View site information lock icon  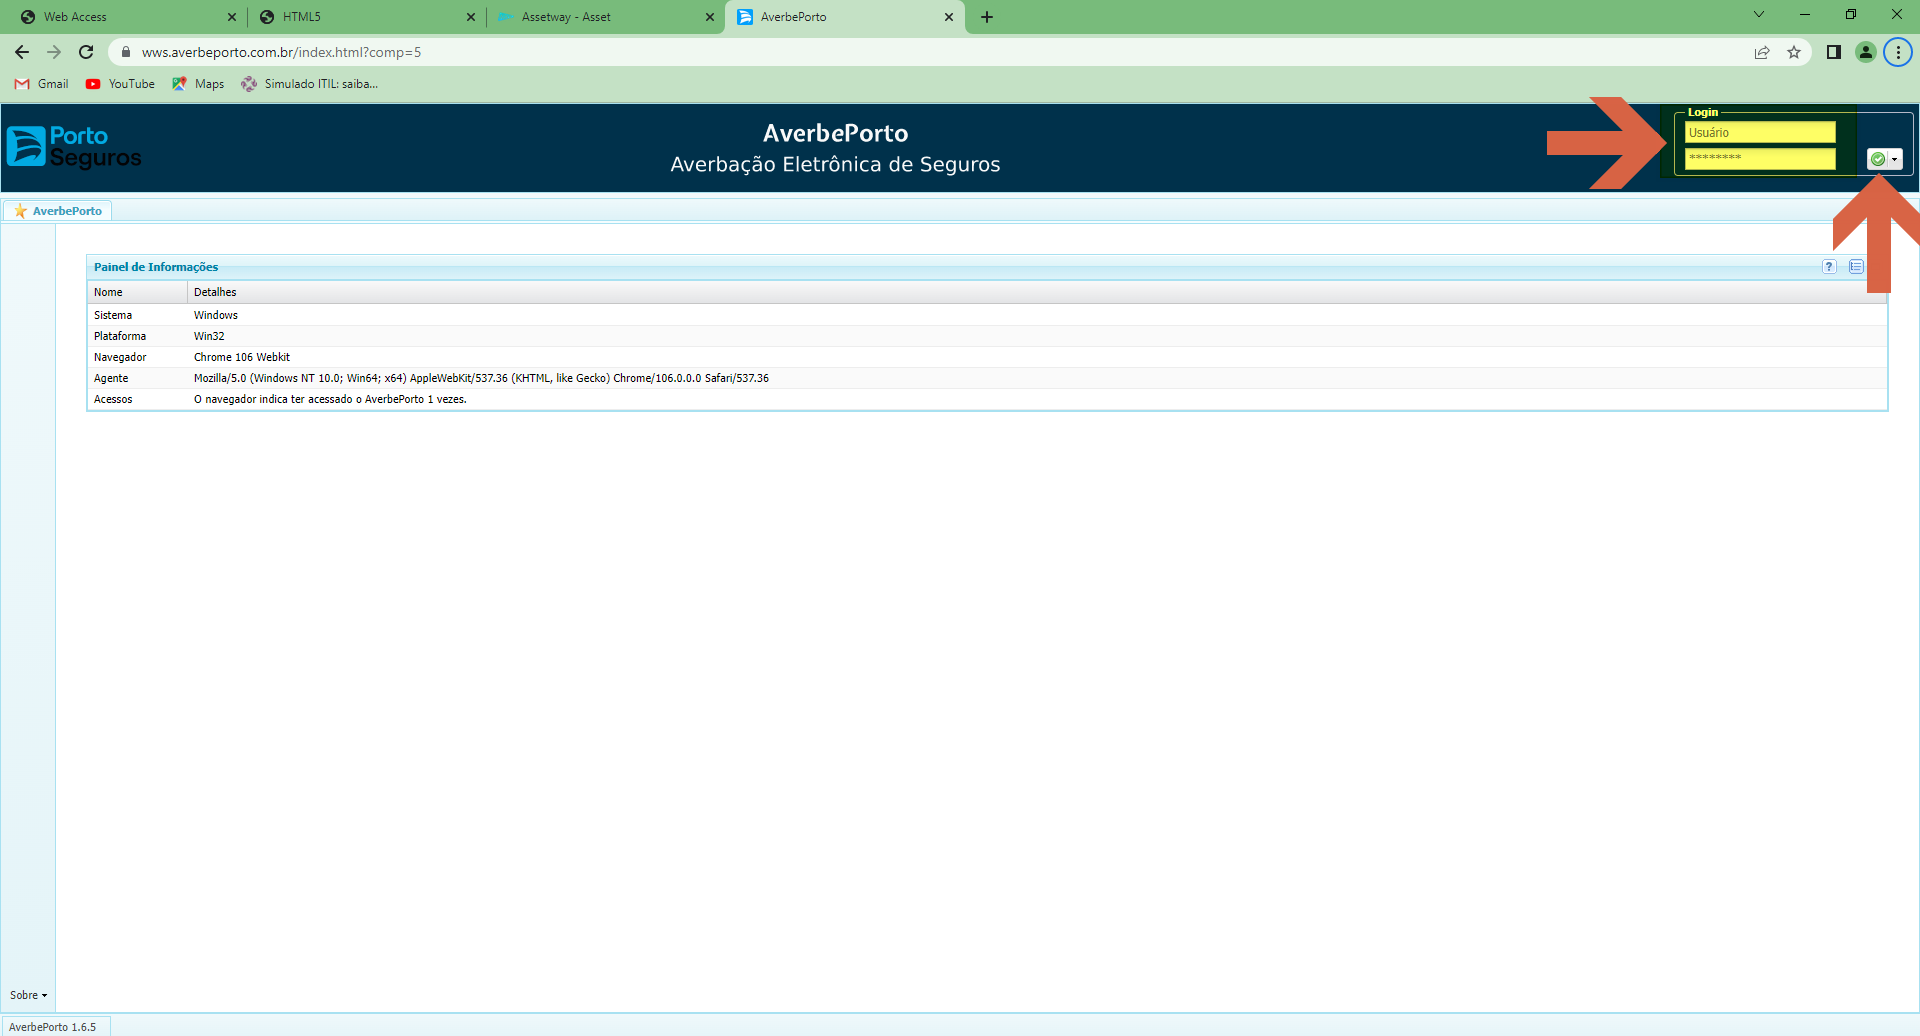126,52
